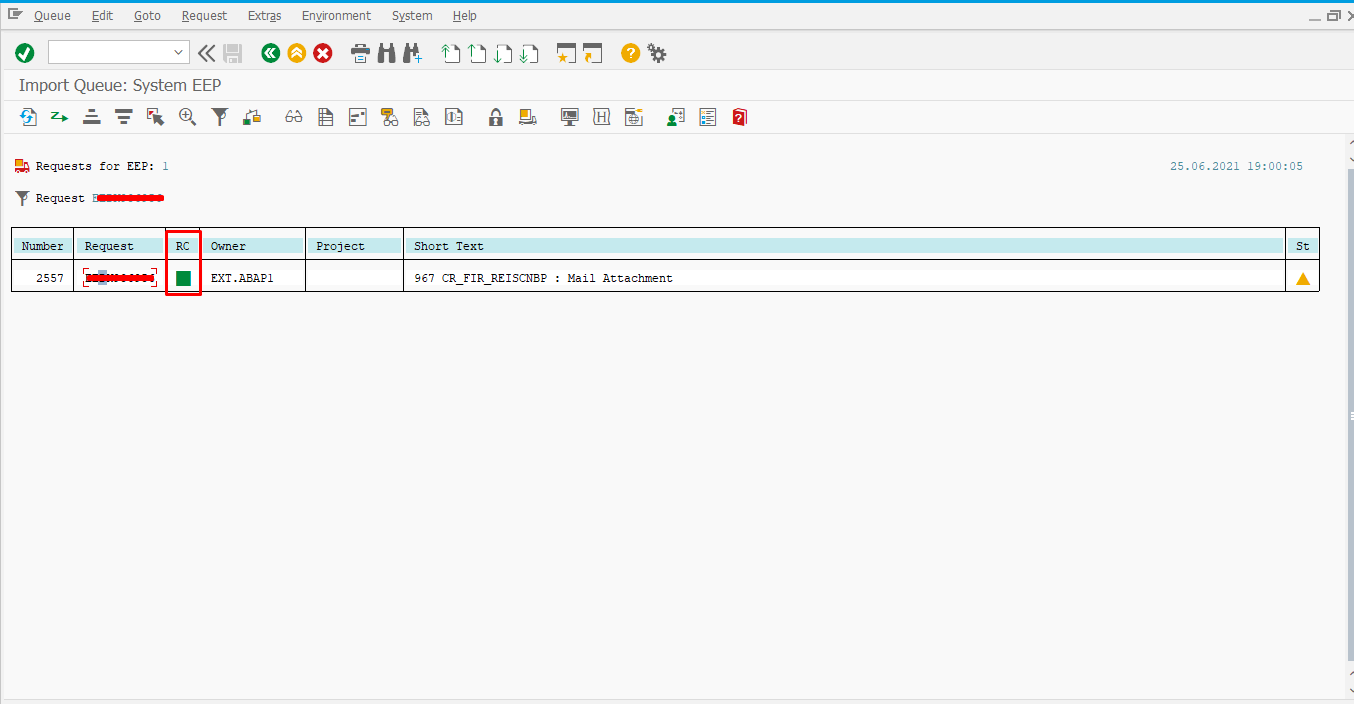Click the vertical scrollbar up arrow
The image size is (1354, 704).
[1350, 144]
